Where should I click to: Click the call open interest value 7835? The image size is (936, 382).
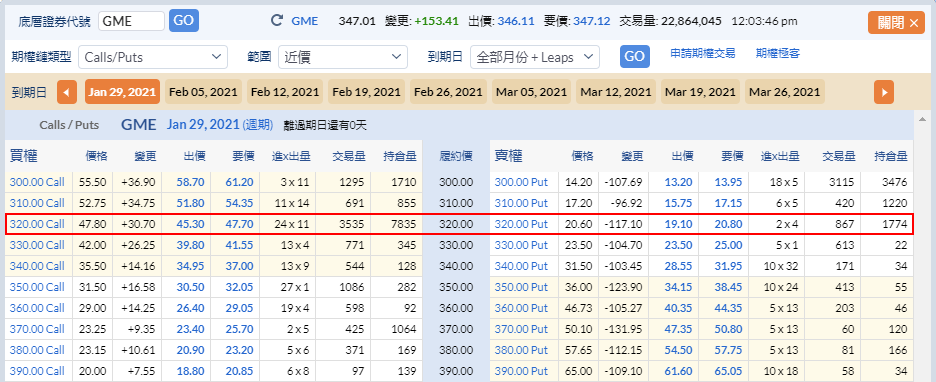click(405, 224)
